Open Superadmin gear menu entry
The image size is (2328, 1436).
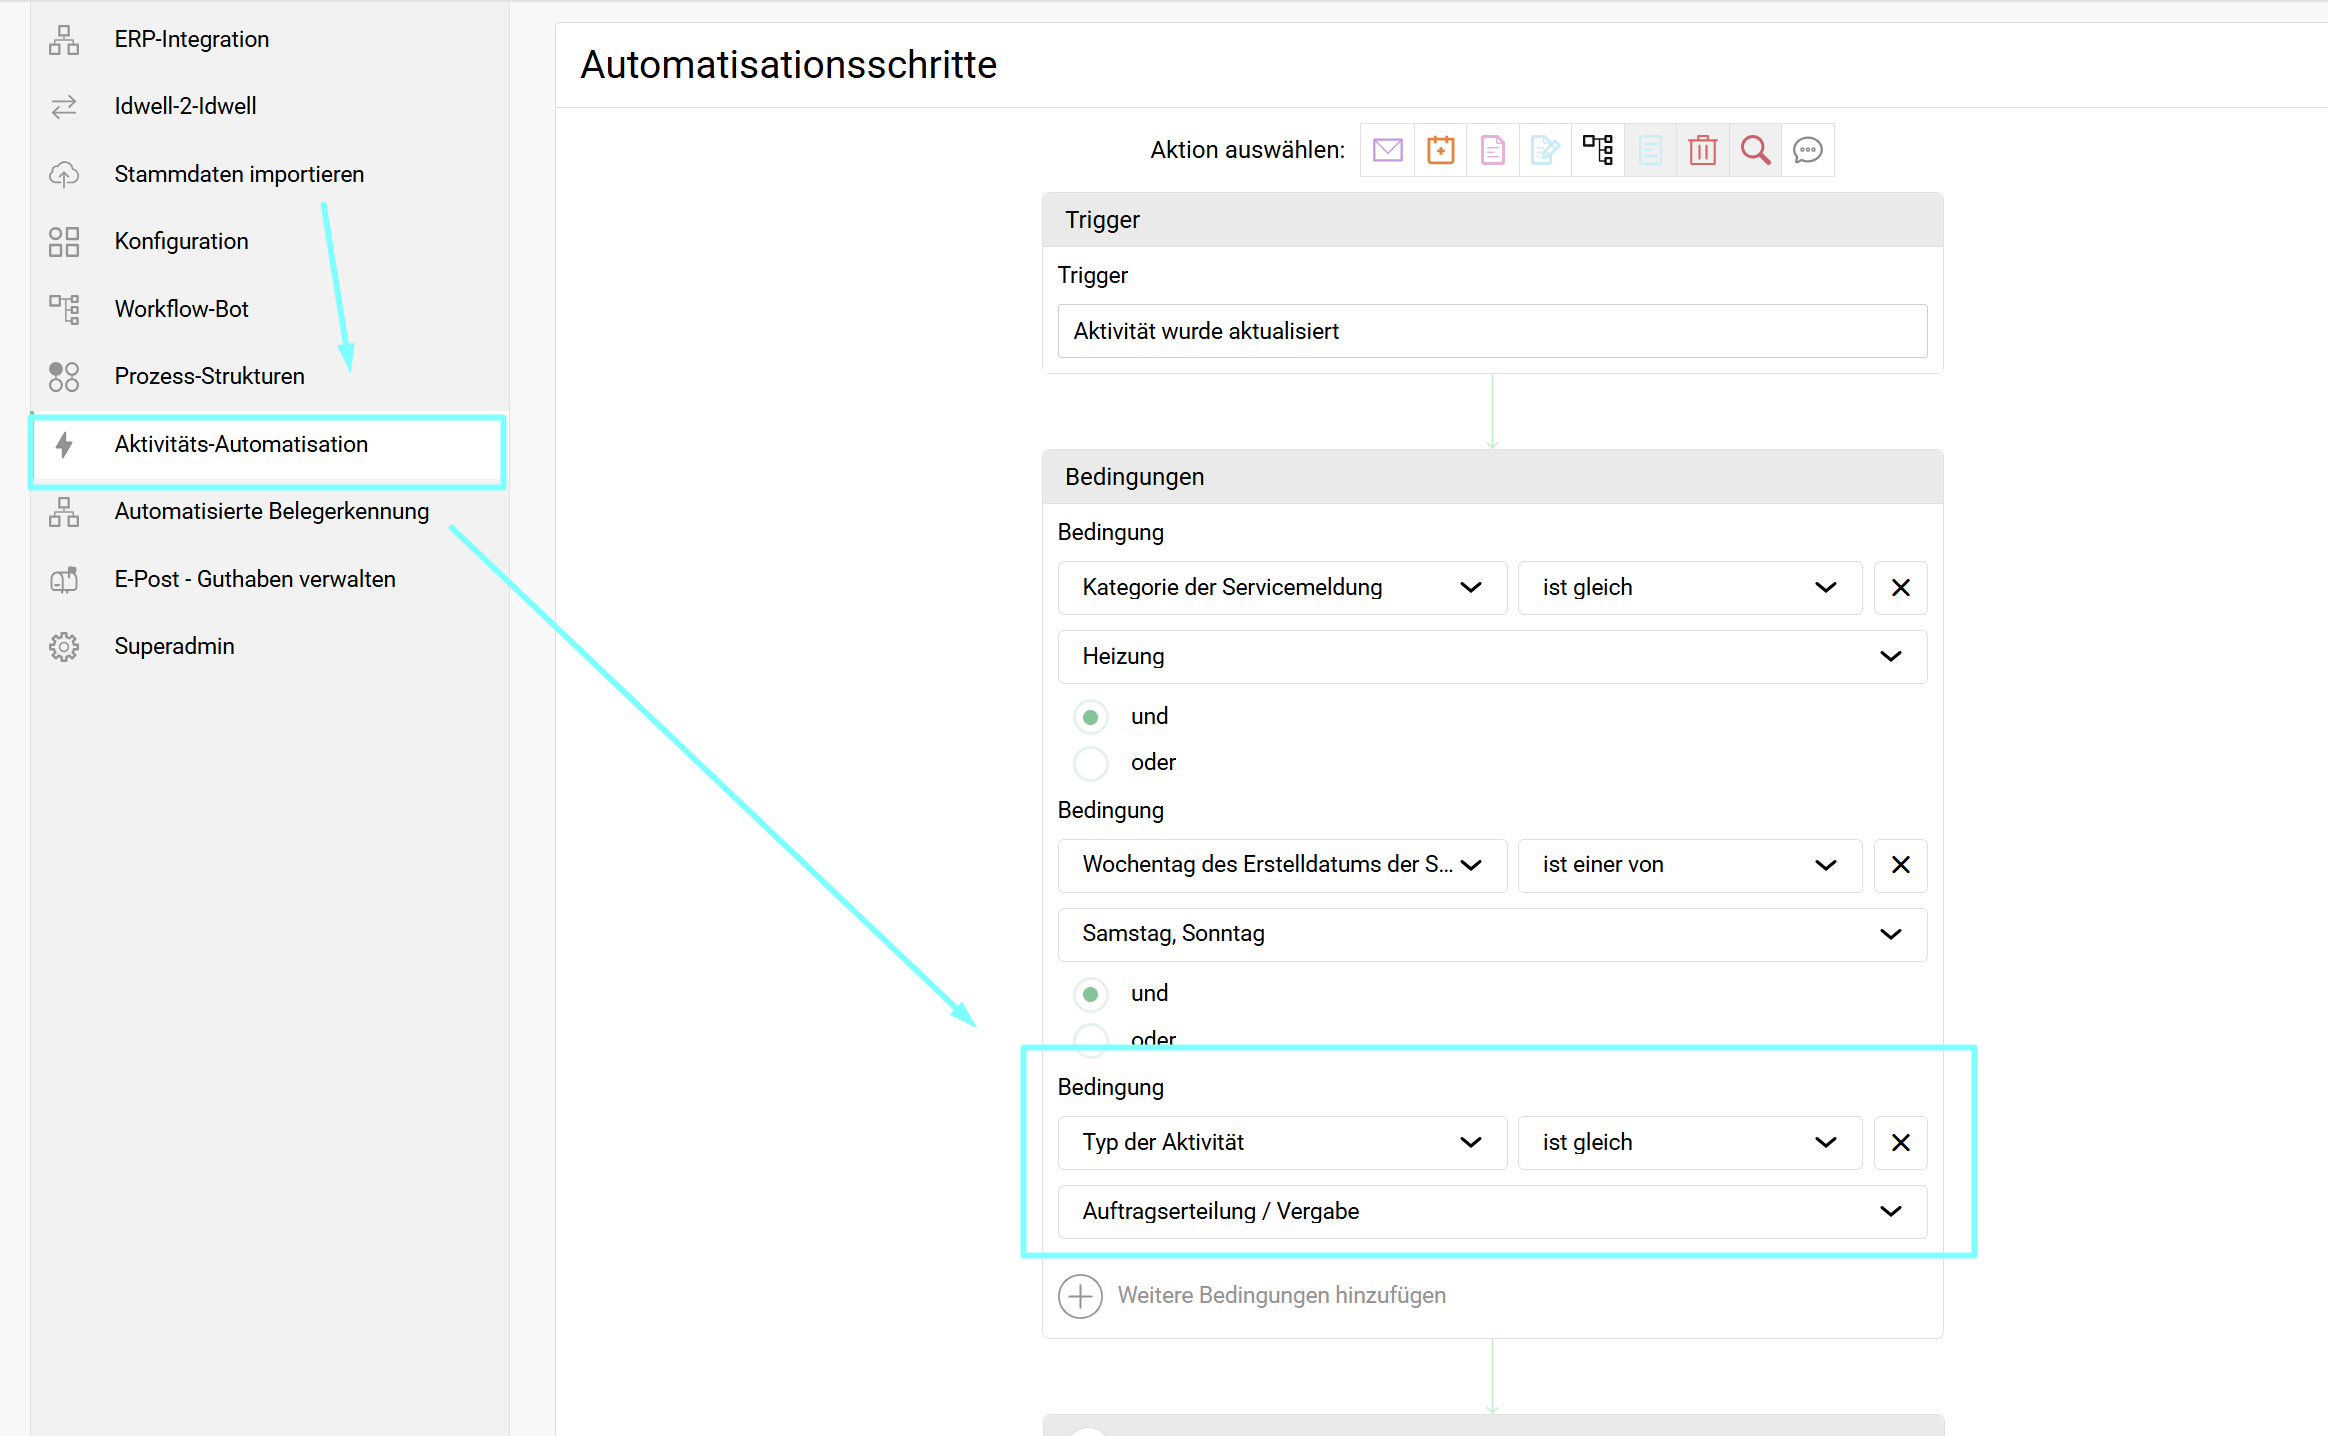(x=174, y=646)
